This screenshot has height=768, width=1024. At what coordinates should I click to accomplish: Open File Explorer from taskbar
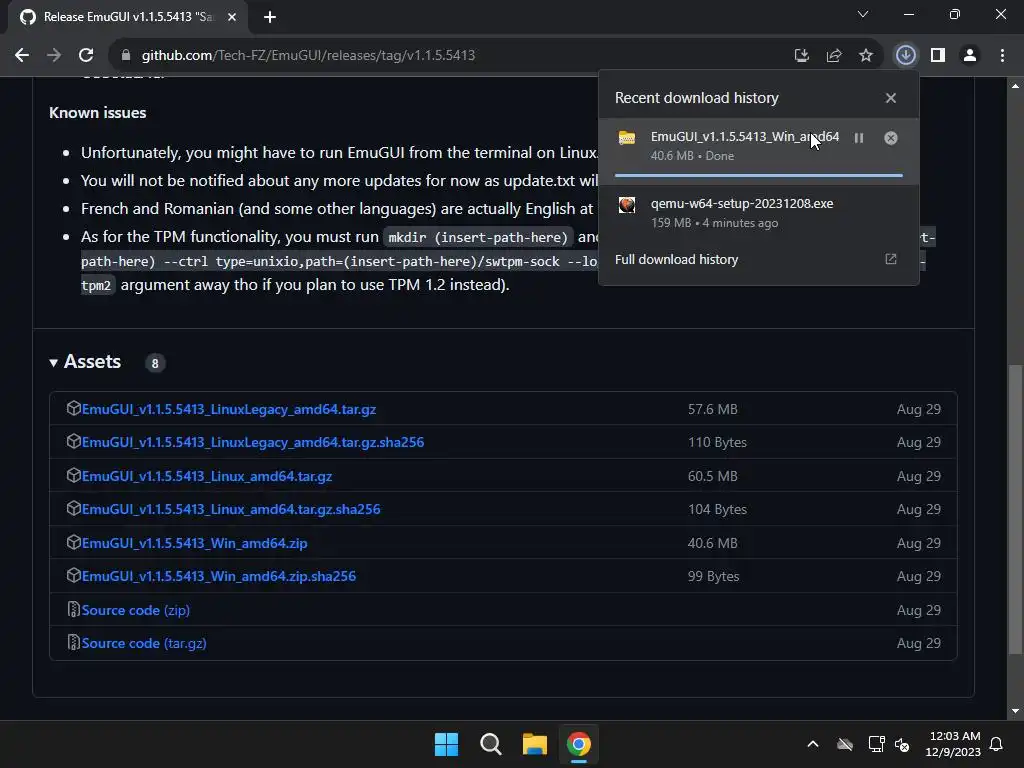pos(535,744)
